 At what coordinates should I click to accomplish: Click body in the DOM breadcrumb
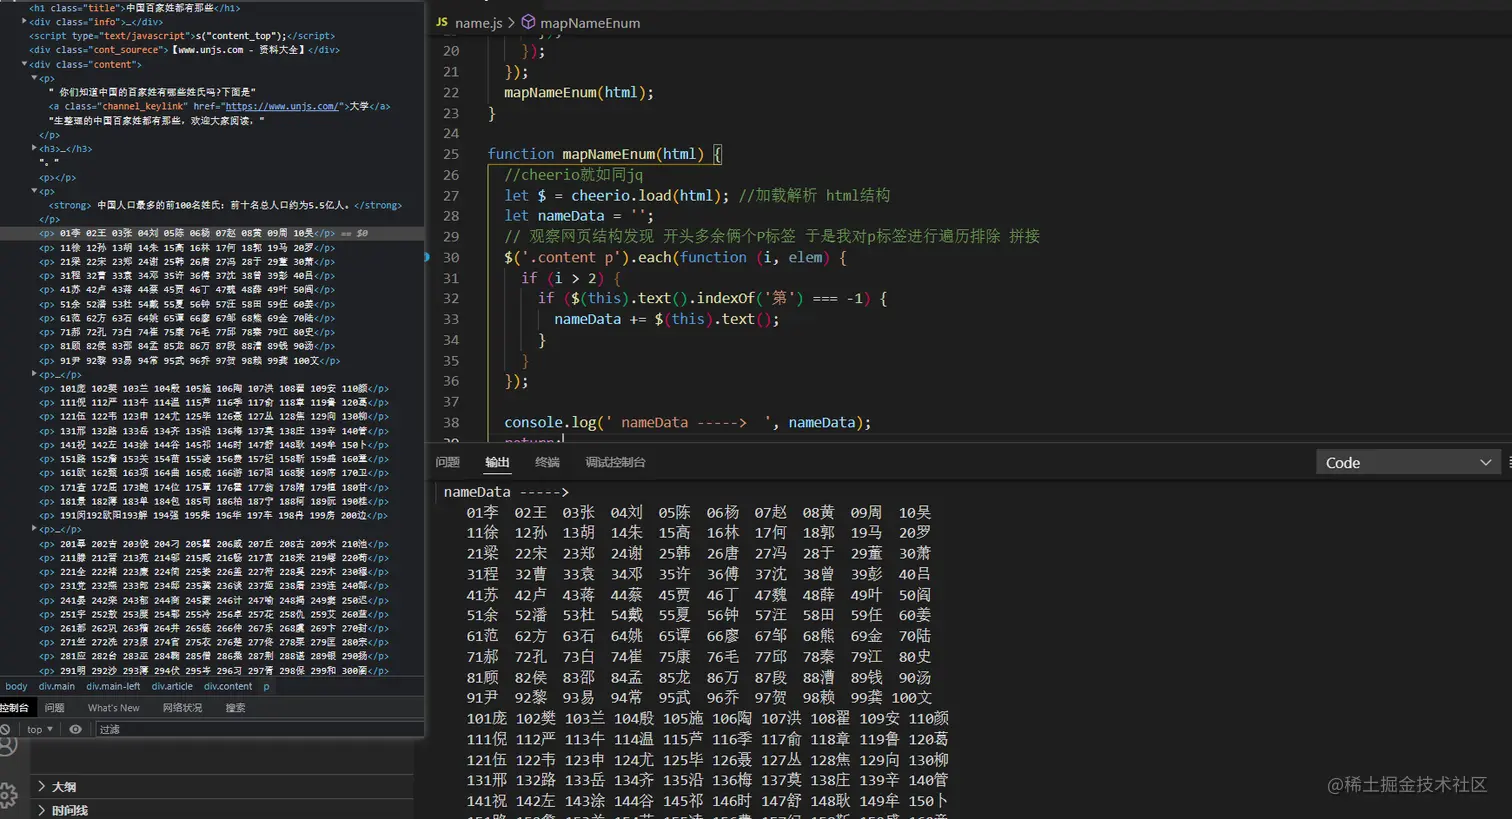pyautogui.click(x=16, y=686)
